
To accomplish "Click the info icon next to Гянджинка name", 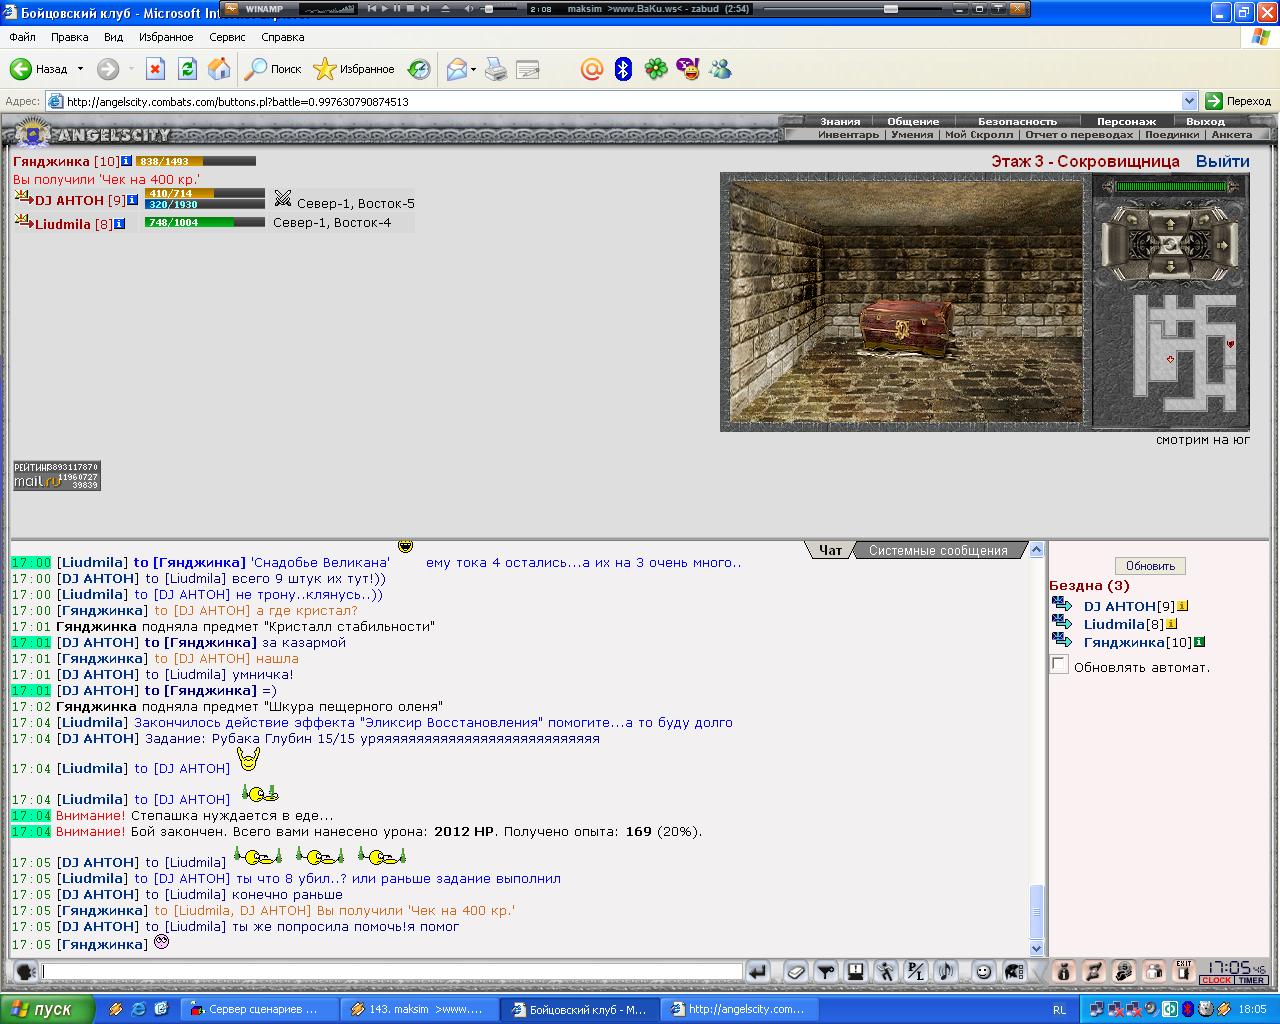I will point(127,161).
